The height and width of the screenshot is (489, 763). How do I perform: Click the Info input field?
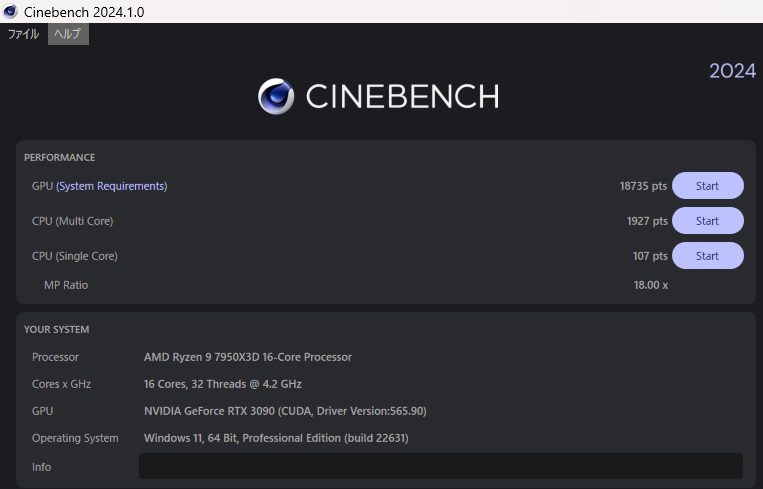(x=441, y=466)
